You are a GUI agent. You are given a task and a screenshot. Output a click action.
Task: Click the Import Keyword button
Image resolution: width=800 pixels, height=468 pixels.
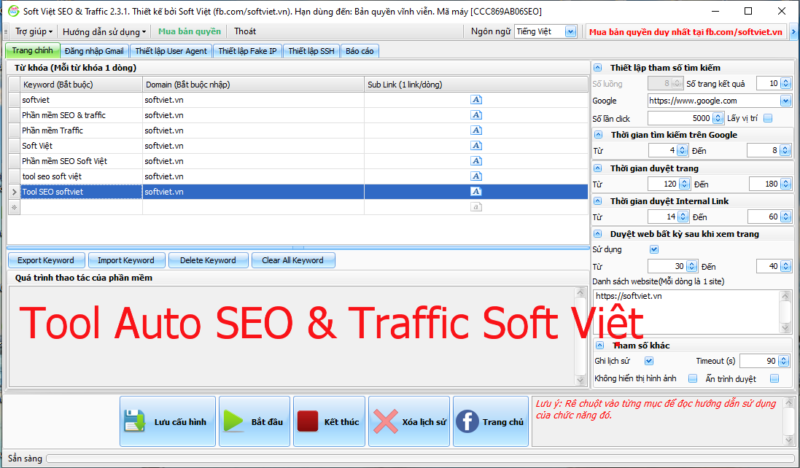(x=126, y=260)
